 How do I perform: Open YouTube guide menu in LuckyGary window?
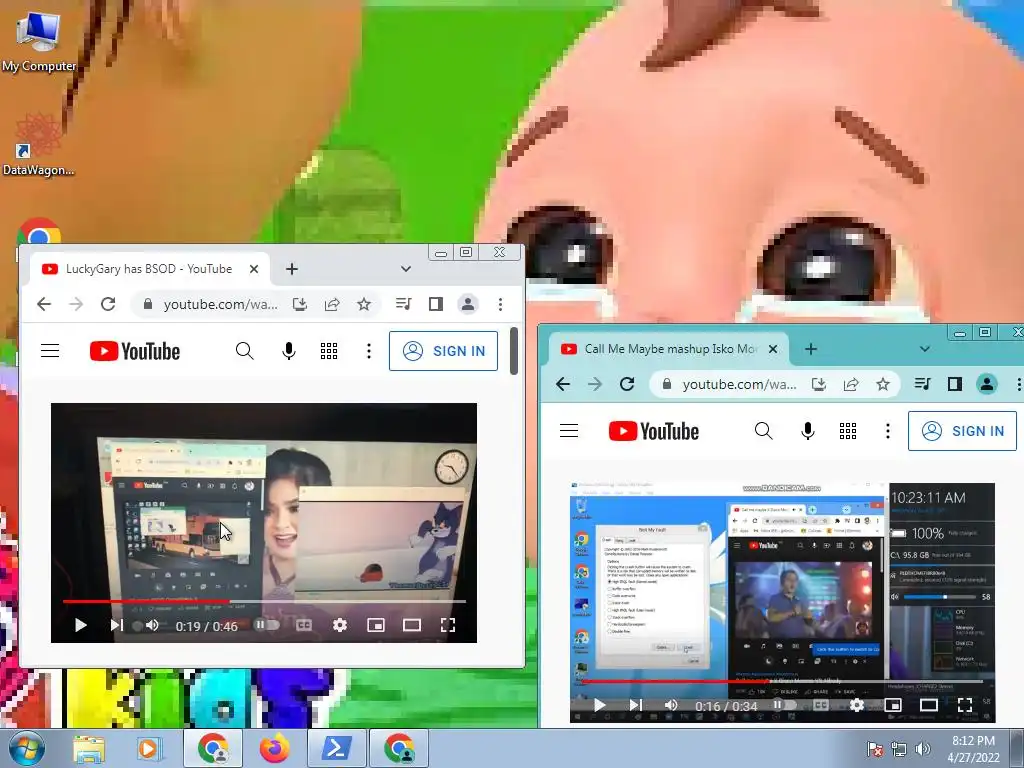pyautogui.click(x=50, y=351)
